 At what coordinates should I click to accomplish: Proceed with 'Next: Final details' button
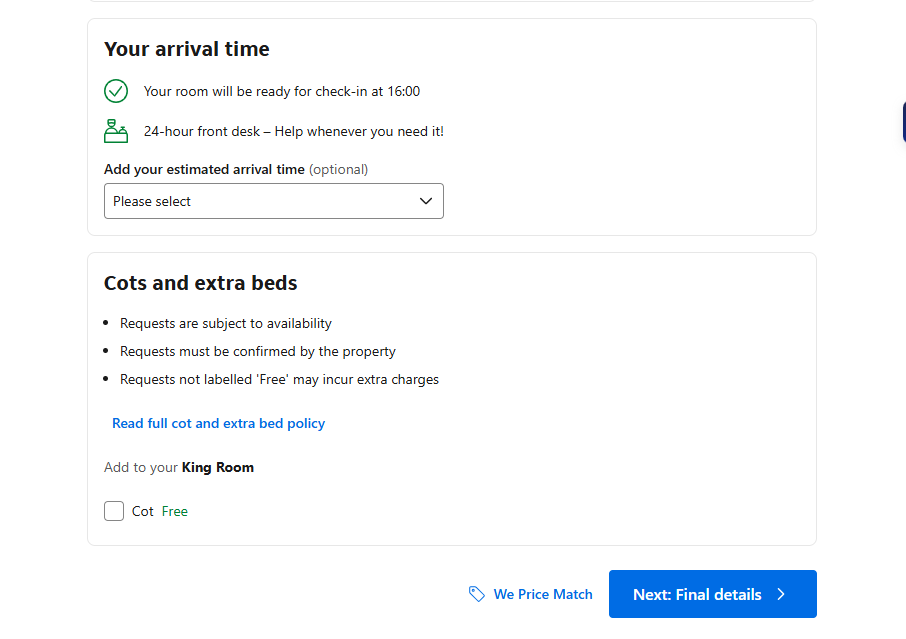(698, 594)
